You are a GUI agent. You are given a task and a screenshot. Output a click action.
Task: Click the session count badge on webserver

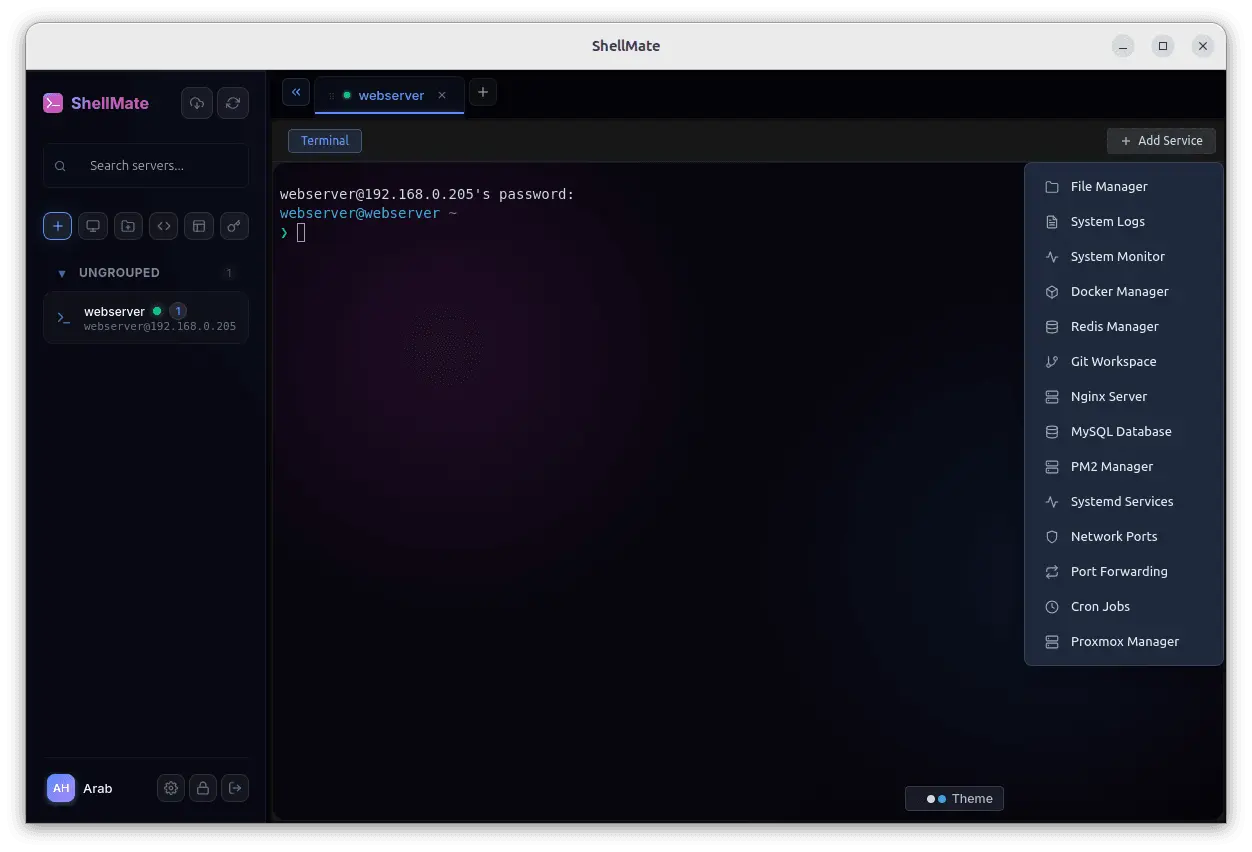pos(177,311)
